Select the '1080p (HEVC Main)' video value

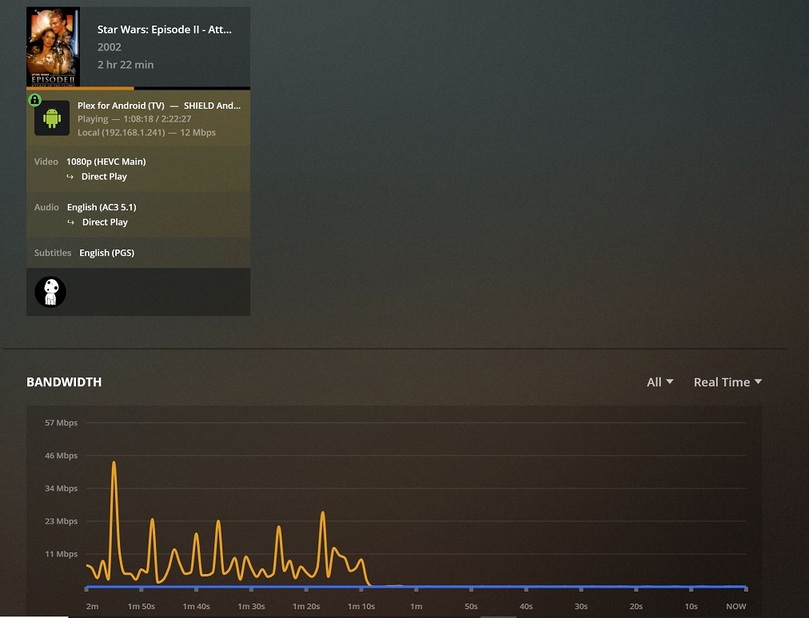click(x=106, y=162)
